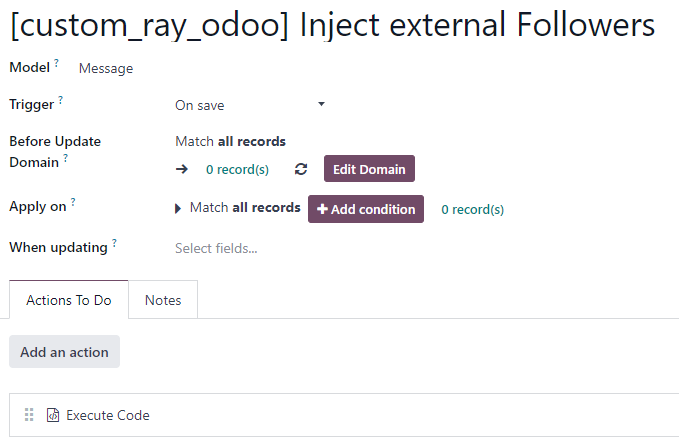The image size is (679, 445).
Task: Click the code file icon next to Execute Code
Action: pyautogui.click(x=53, y=415)
